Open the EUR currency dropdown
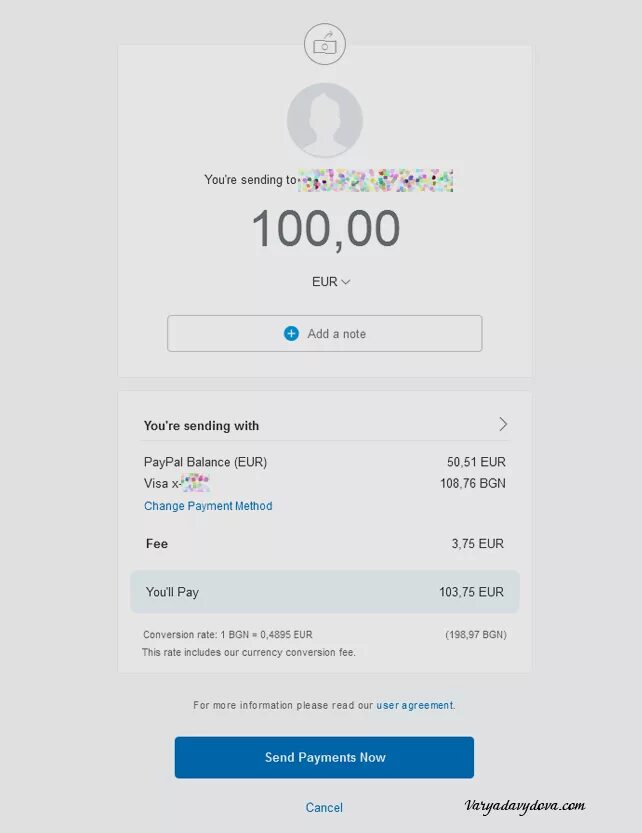This screenshot has width=642, height=833. [331, 282]
